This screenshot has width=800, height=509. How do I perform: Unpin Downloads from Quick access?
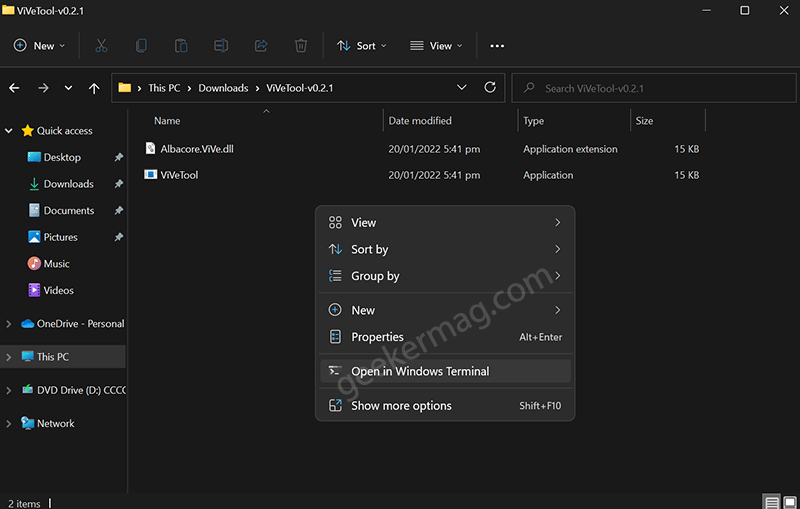(119, 184)
